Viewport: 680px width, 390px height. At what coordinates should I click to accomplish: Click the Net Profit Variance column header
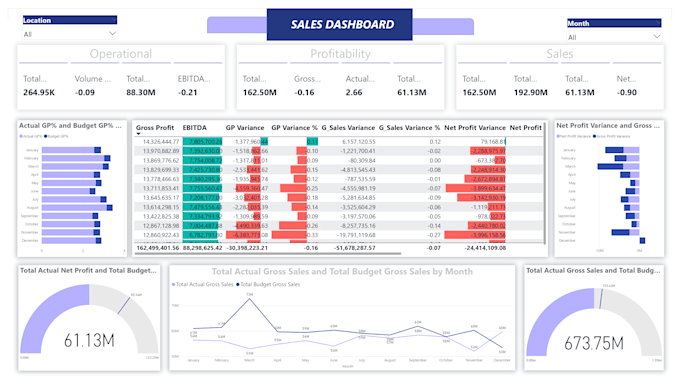point(475,128)
